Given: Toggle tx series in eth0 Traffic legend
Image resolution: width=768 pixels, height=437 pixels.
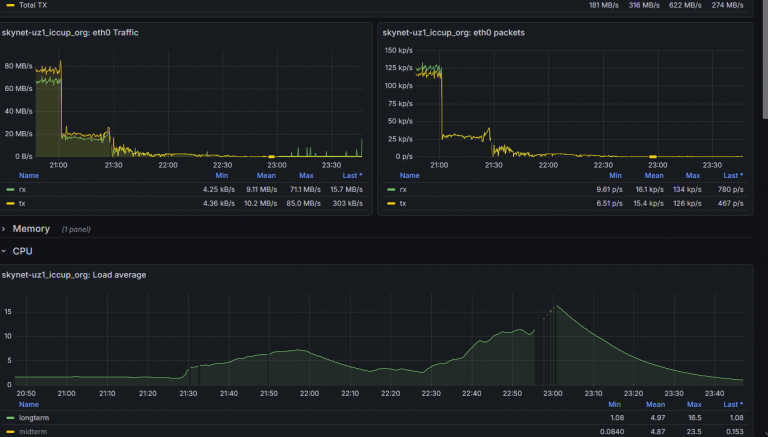Looking at the screenshot, I should click(x=22, y=203).
